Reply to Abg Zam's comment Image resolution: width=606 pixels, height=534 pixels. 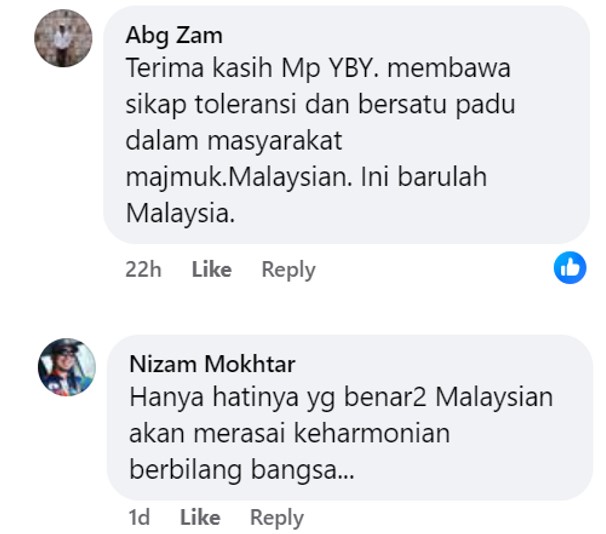click(288, 270)
